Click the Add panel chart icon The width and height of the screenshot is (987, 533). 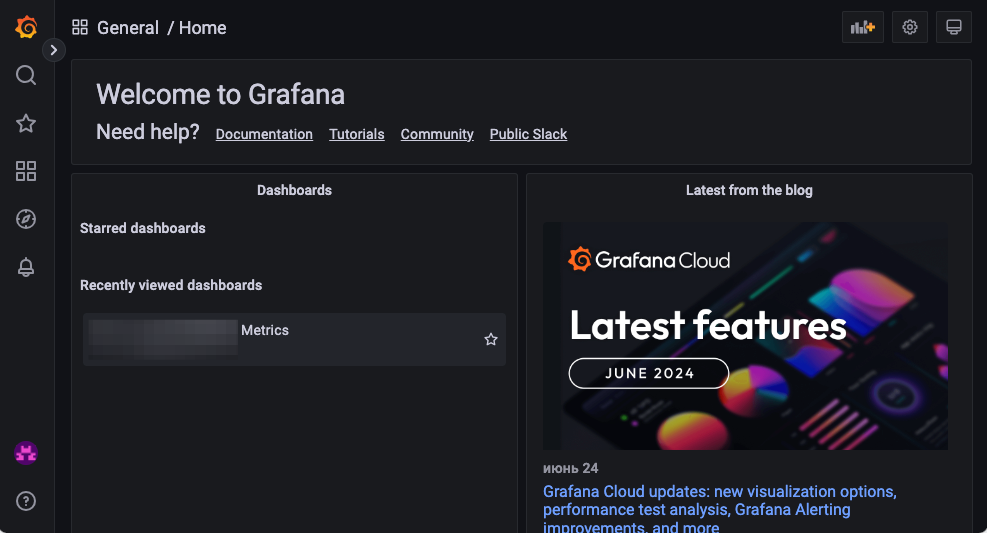coord(862,27)
